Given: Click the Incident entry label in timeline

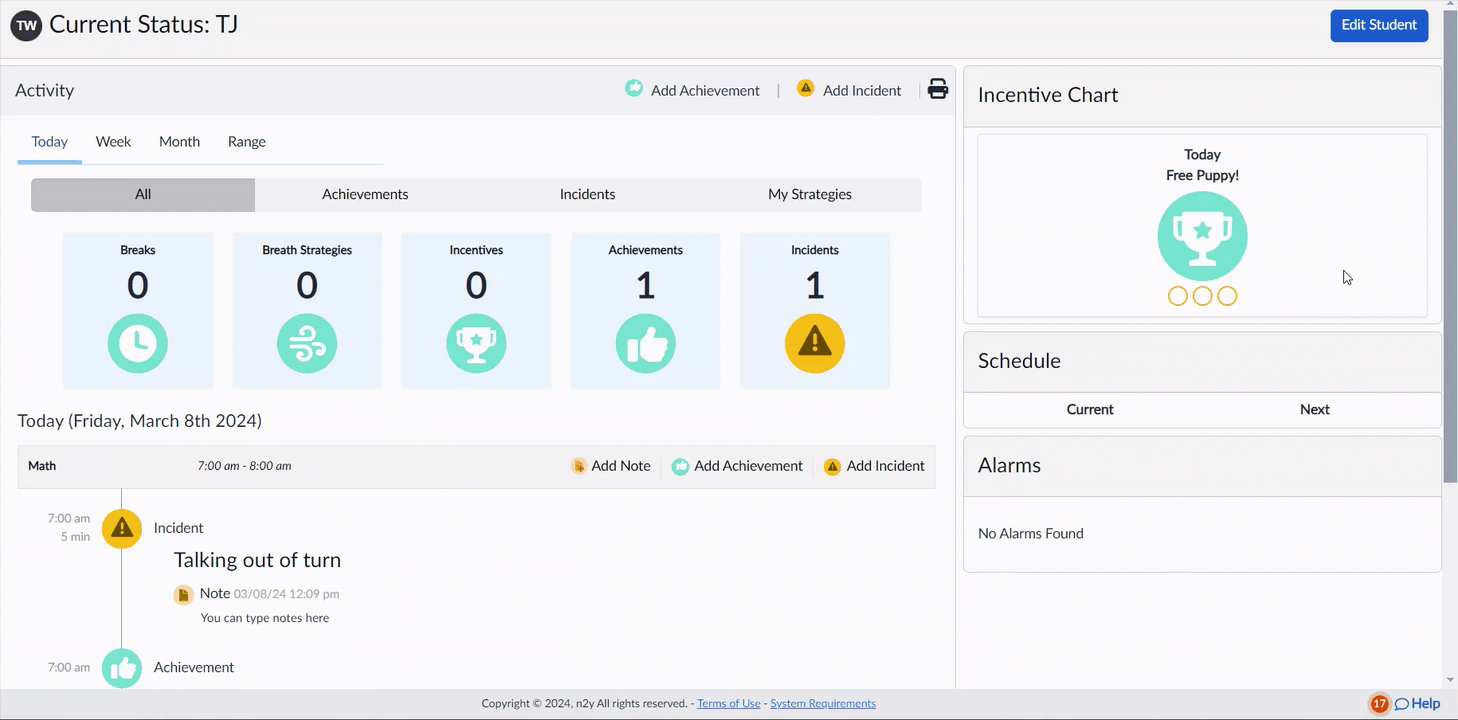Looking at the screenshot, I should 178,528.
